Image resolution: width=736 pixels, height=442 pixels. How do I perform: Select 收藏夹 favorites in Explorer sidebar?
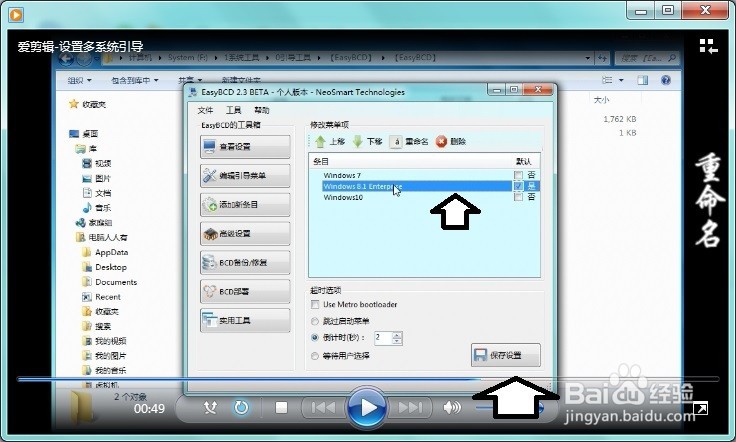[x=88, y=104]
